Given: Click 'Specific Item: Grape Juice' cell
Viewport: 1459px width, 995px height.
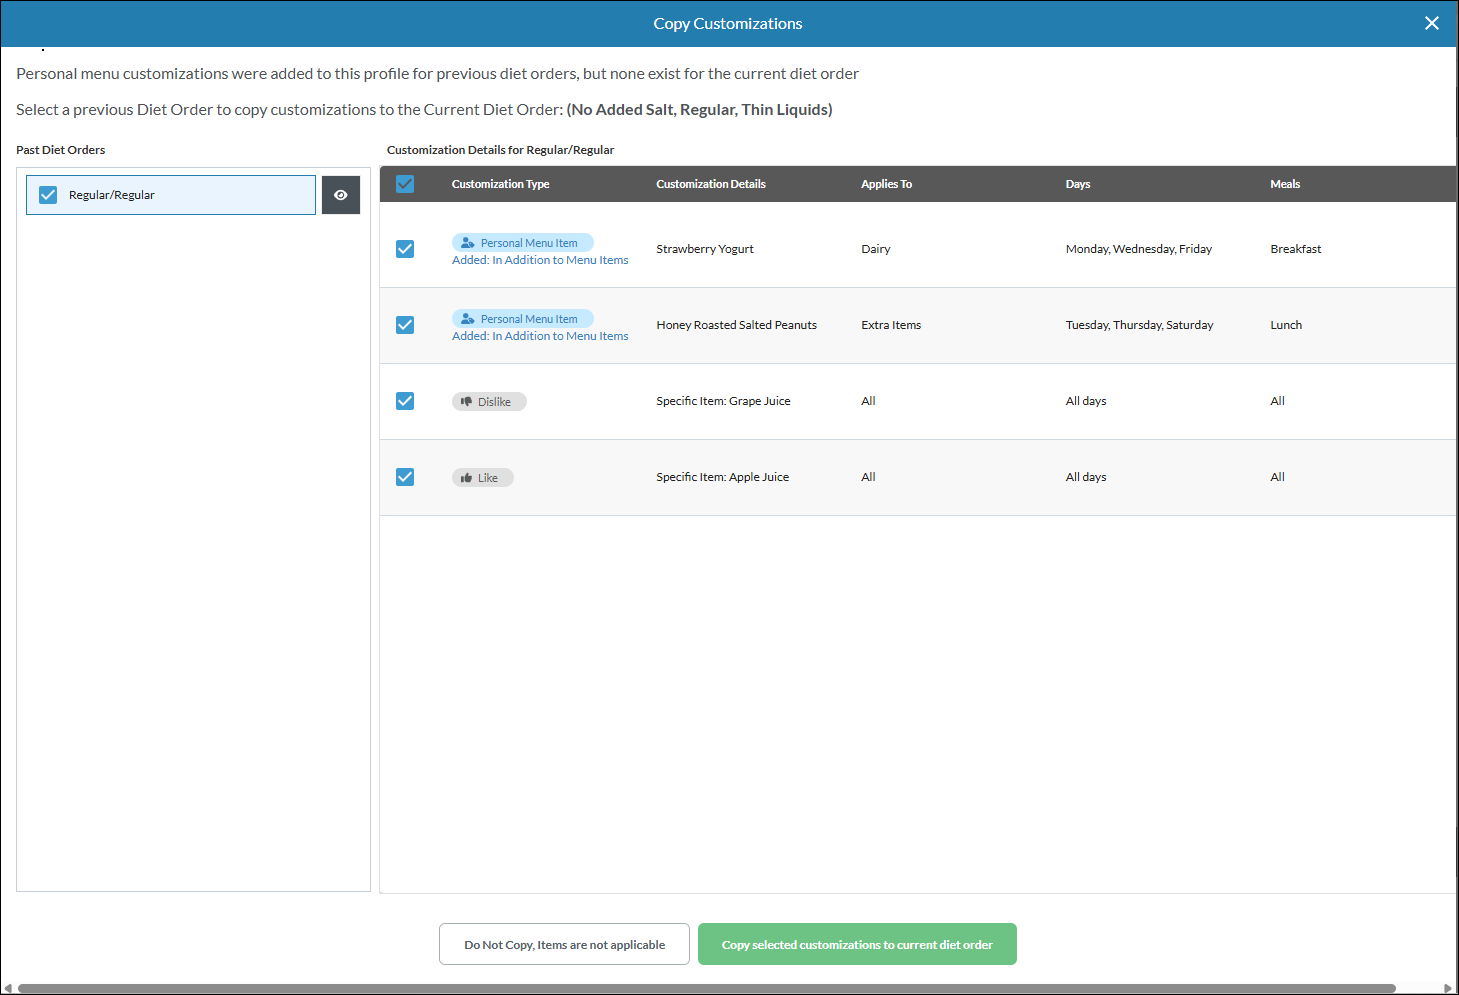Looking at the screenshot, I should 723,401.
